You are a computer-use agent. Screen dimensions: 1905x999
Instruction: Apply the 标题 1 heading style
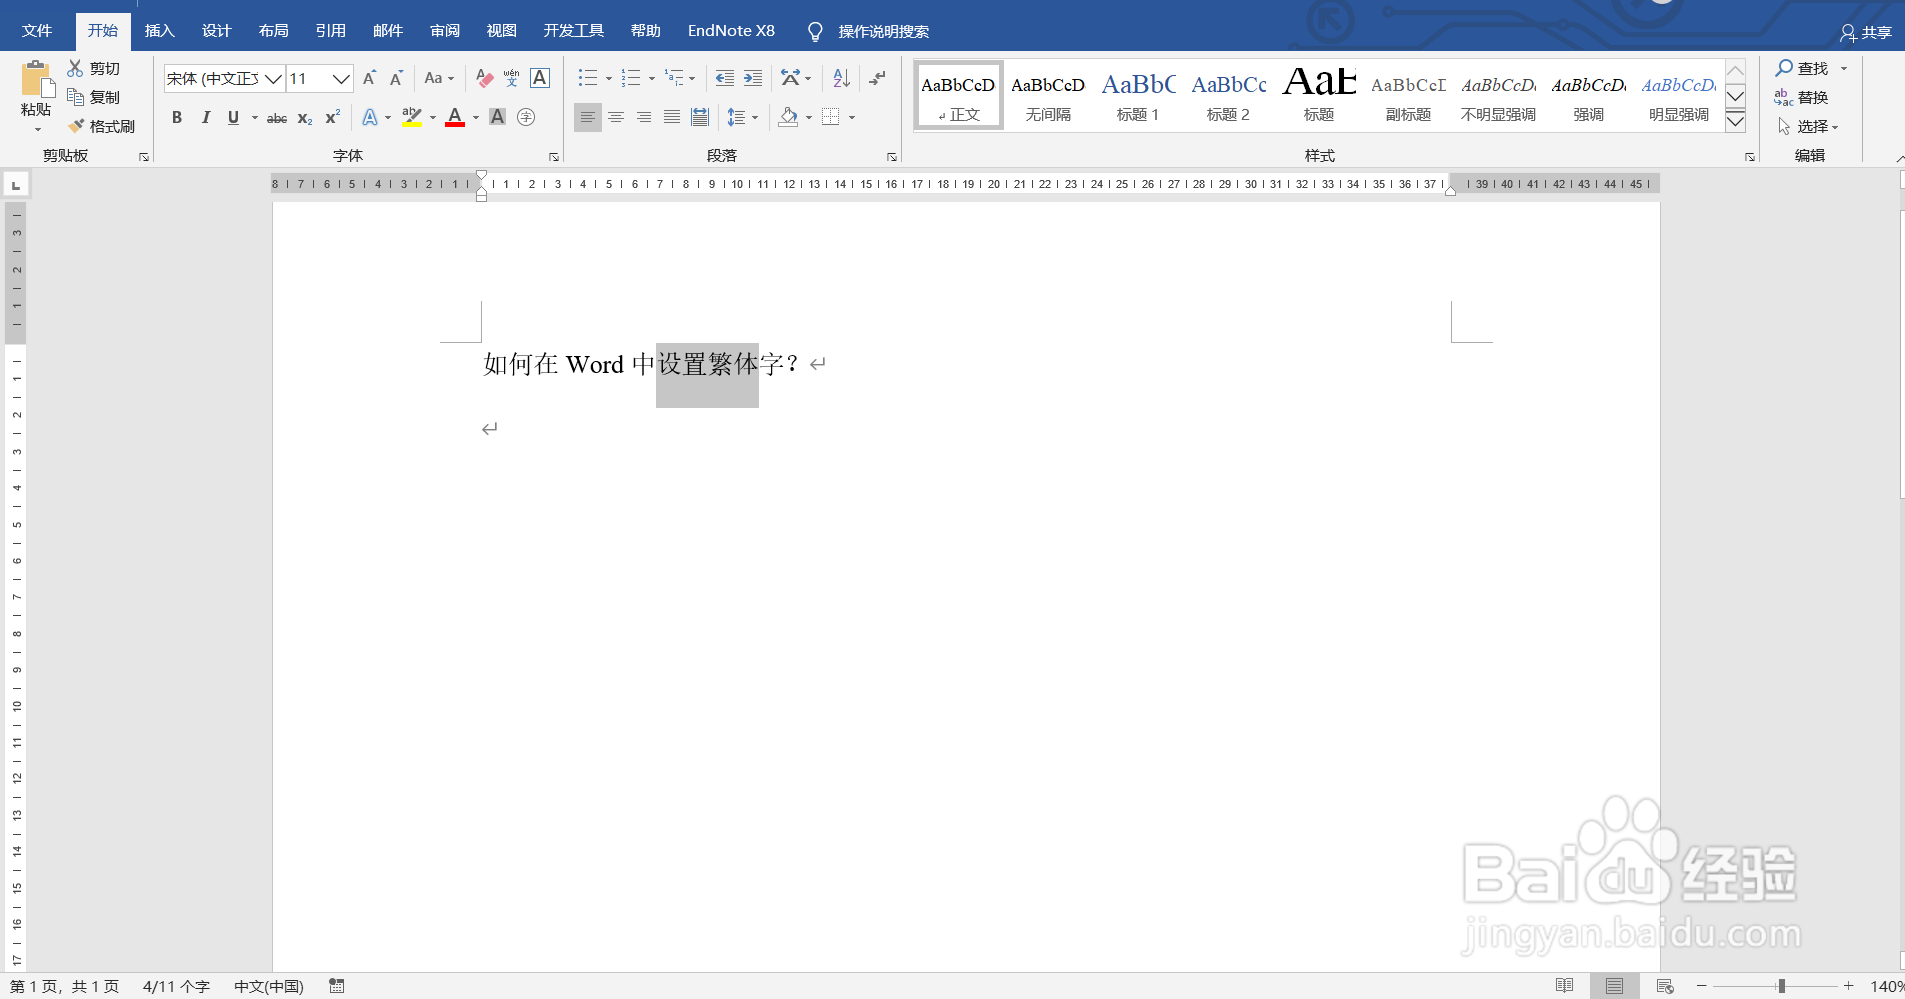(1138, 96)
